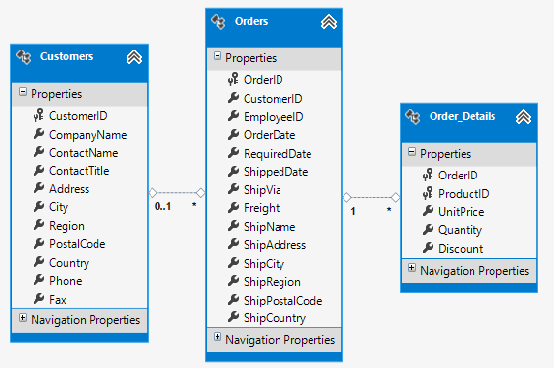
Task: Select the Orders-Order_Details association line
Action: pos(371,197)
